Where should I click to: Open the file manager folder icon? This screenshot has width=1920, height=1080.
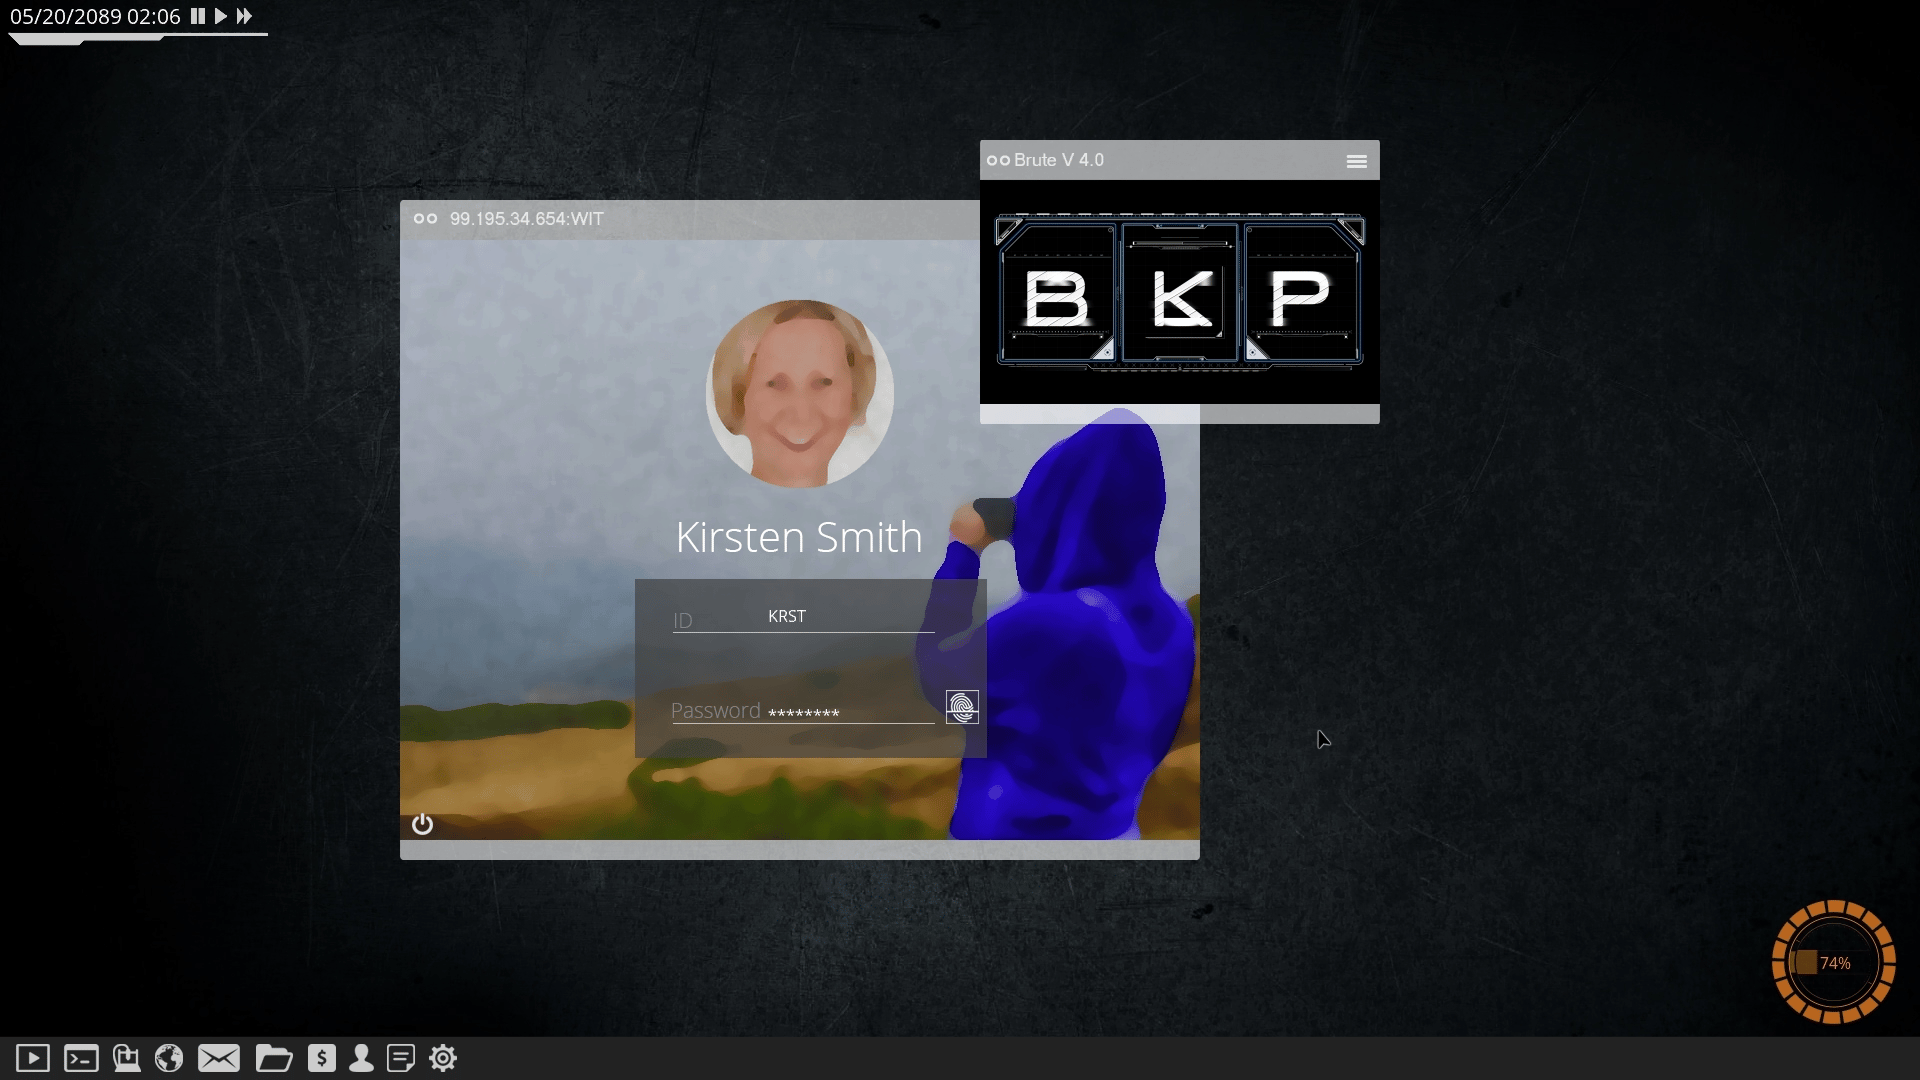pos(273,1058)
